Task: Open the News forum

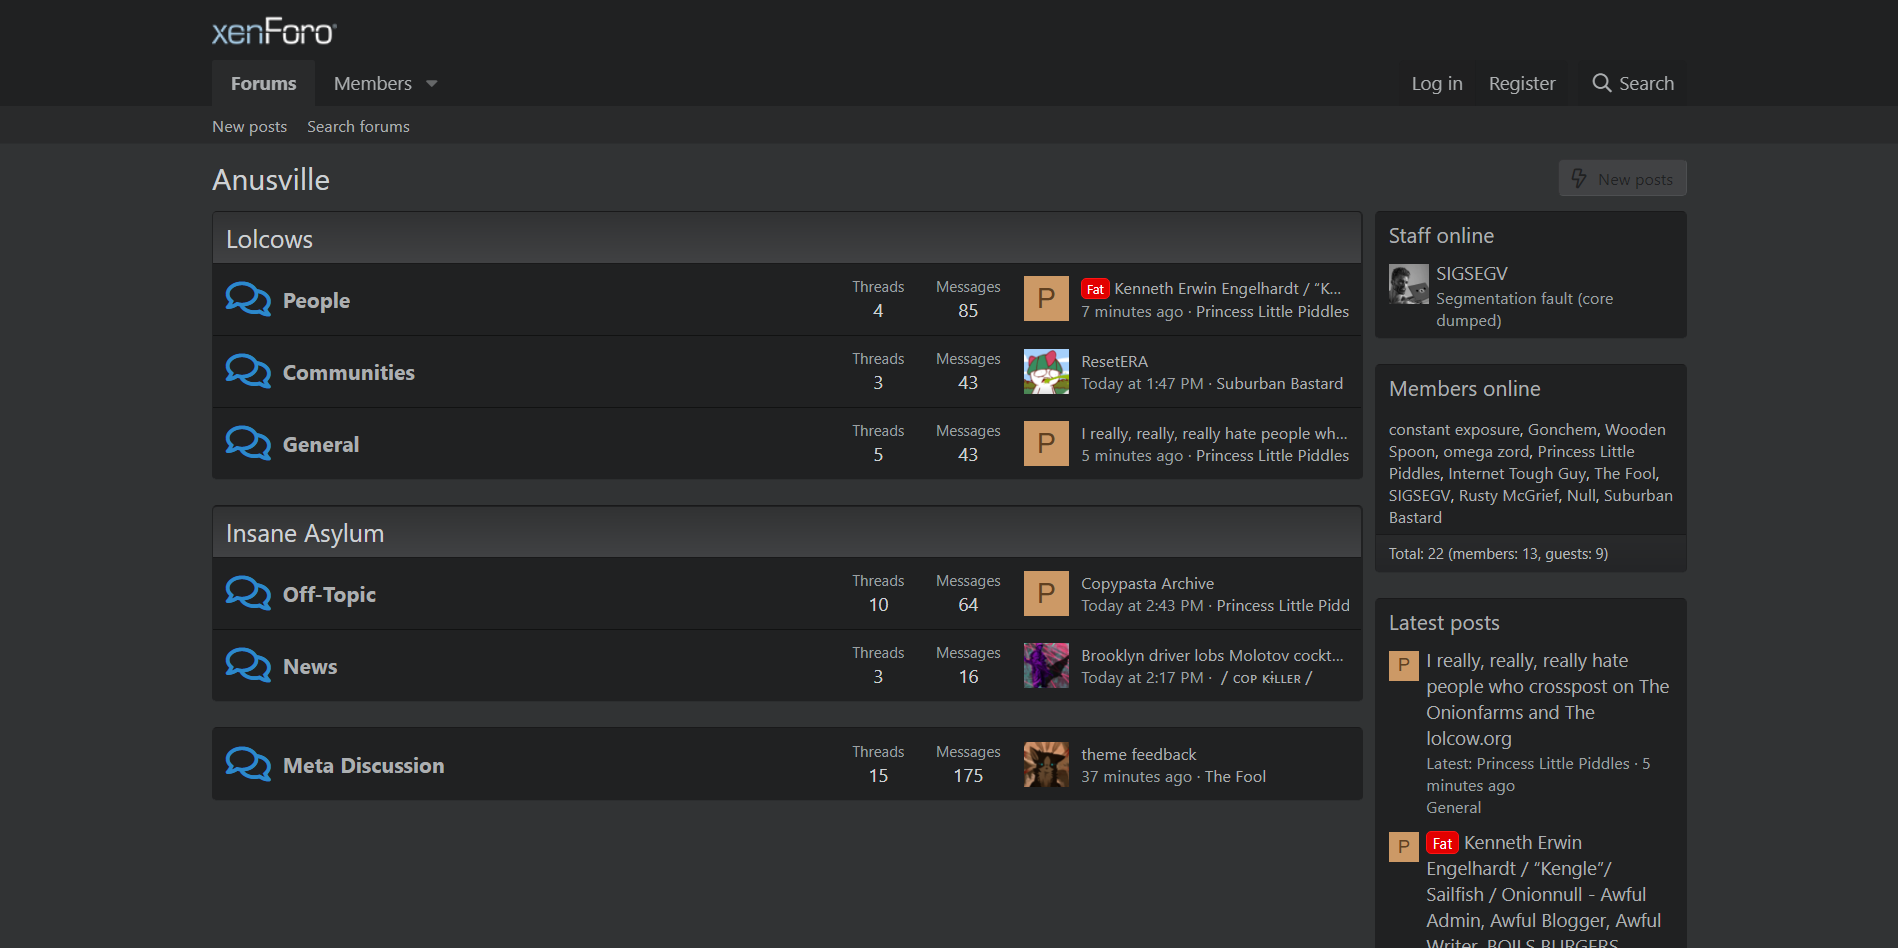Action: click(310, 666)
